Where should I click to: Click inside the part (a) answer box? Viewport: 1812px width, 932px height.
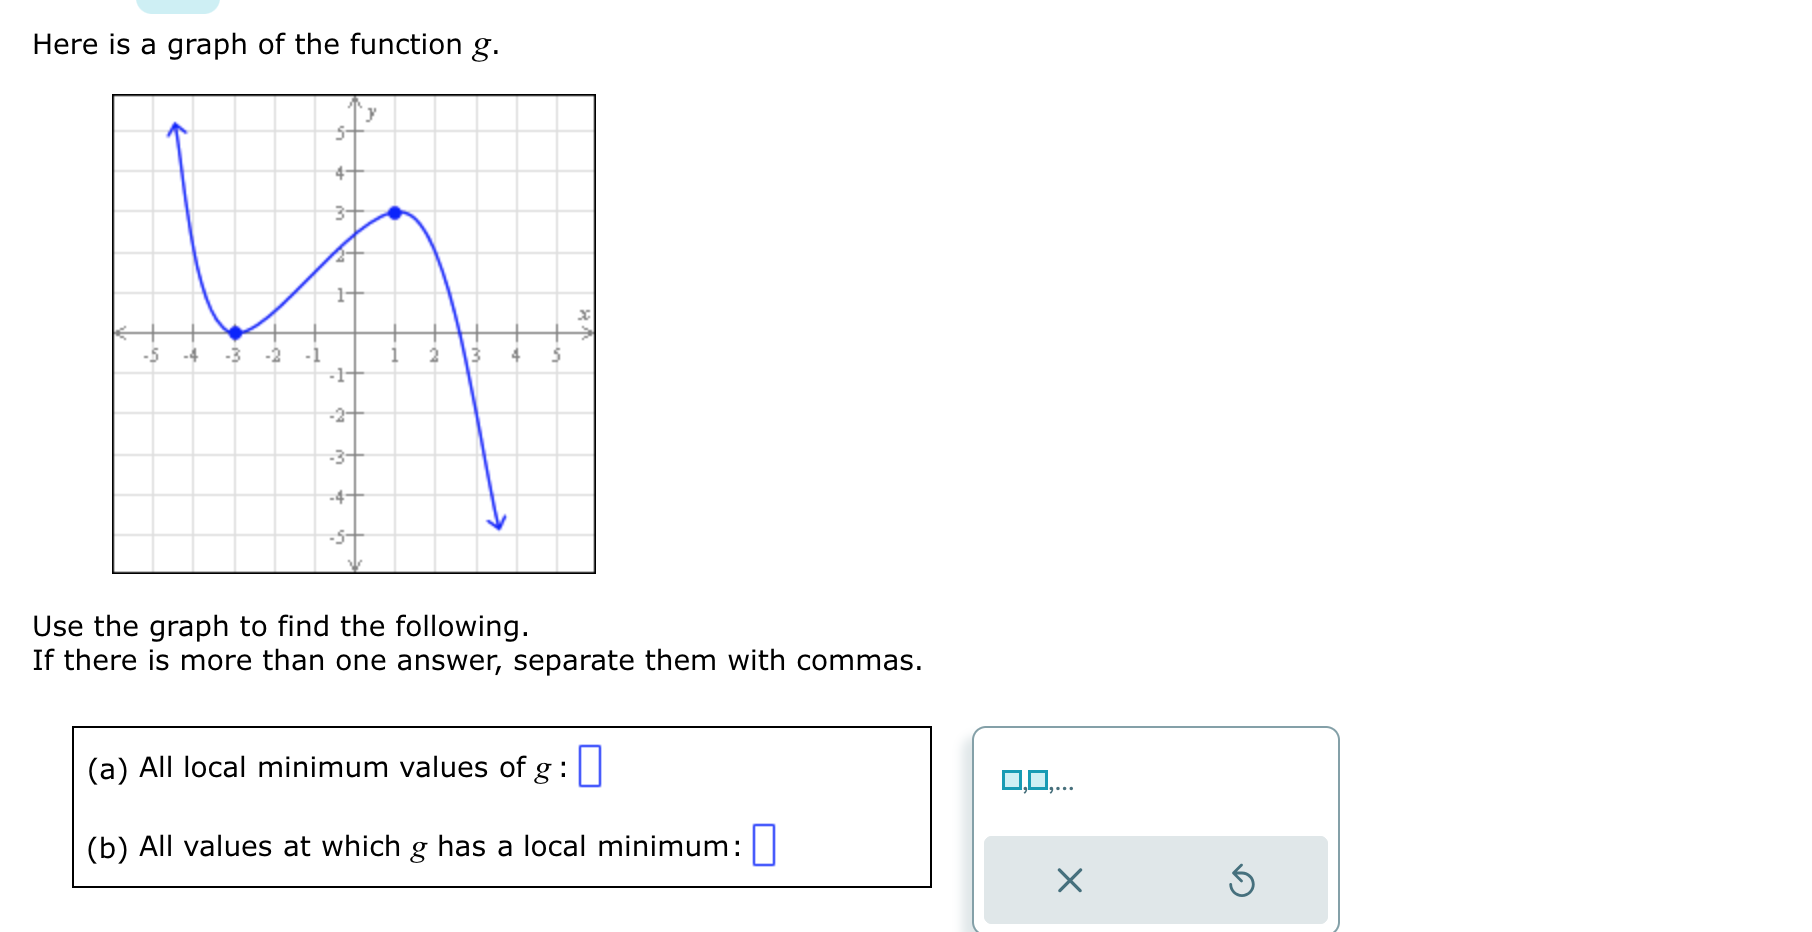point(589,767)
